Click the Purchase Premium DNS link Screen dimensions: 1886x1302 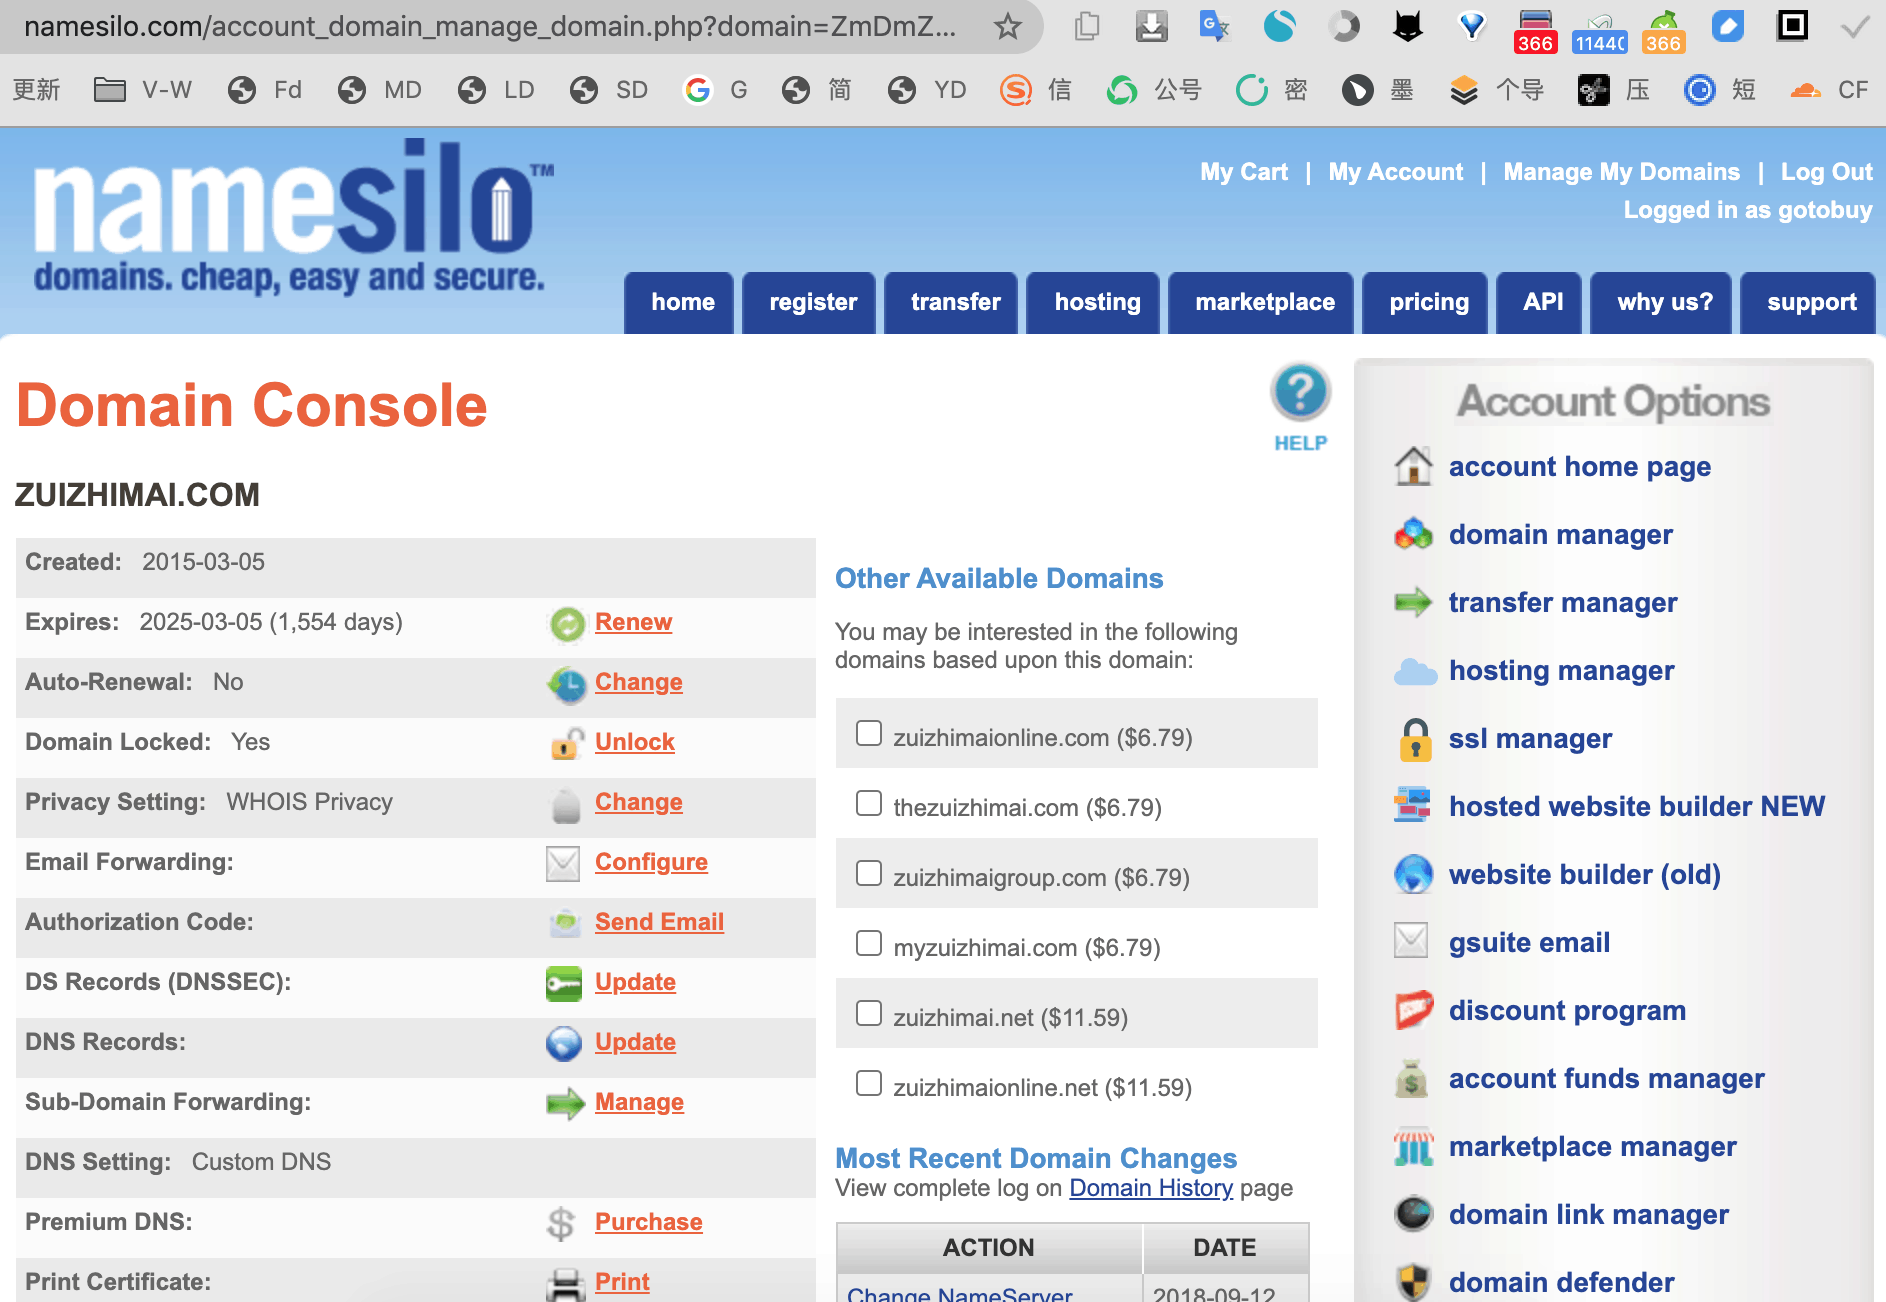[x=648, y=1222]
